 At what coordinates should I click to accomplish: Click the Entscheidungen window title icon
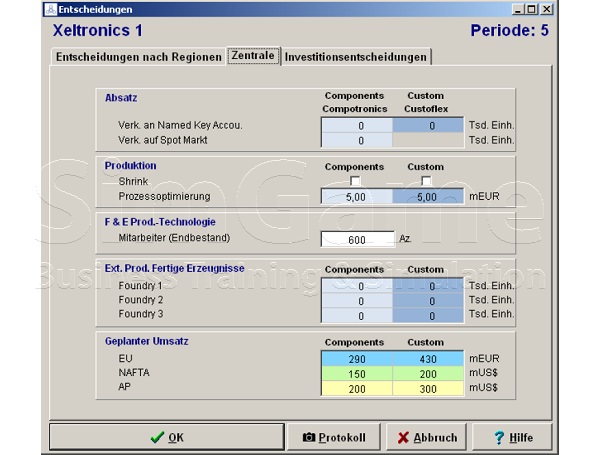50,9
